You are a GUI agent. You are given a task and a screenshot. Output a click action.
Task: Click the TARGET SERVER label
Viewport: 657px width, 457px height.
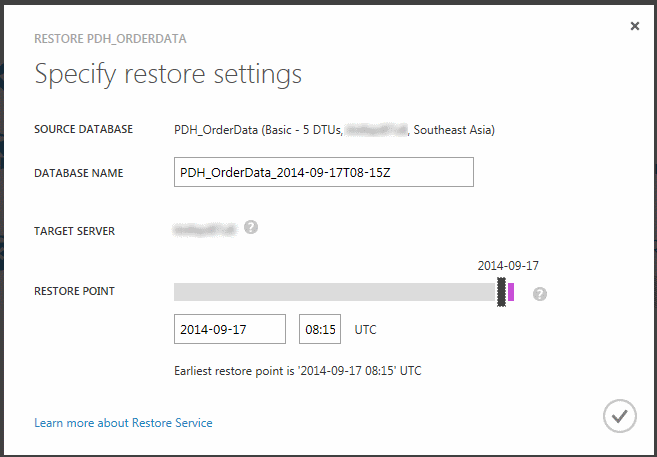[x=75, y=231]
